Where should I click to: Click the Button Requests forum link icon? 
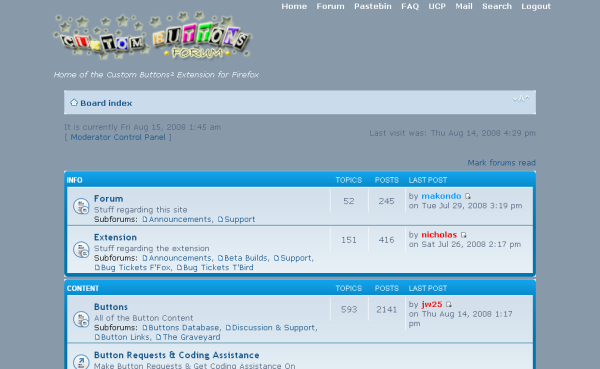[x=81, y=361]
